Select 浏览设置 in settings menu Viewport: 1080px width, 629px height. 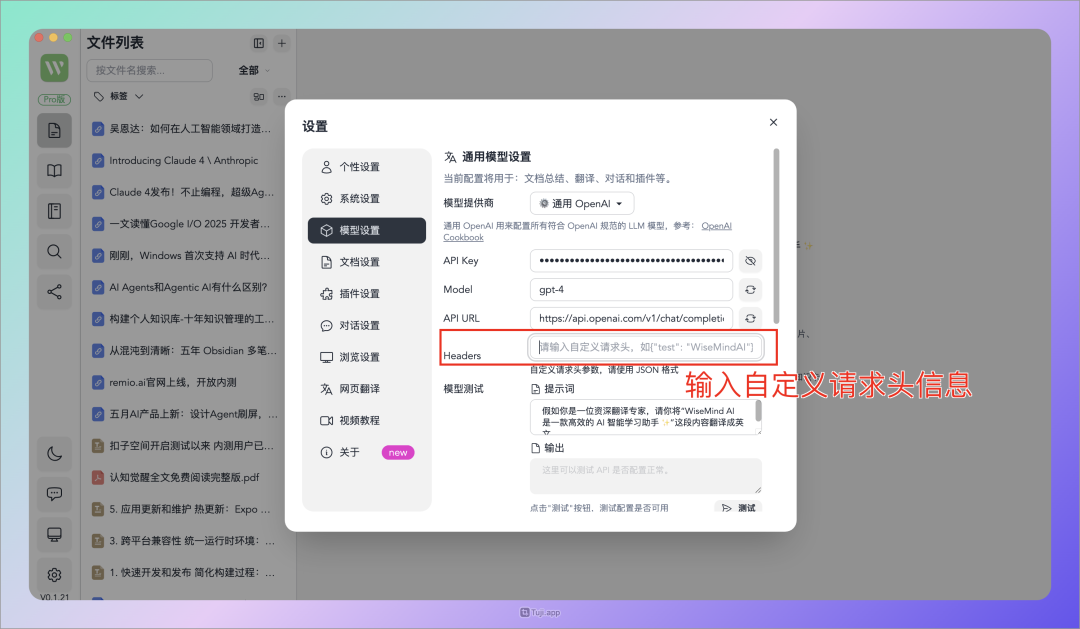[366, 357]
